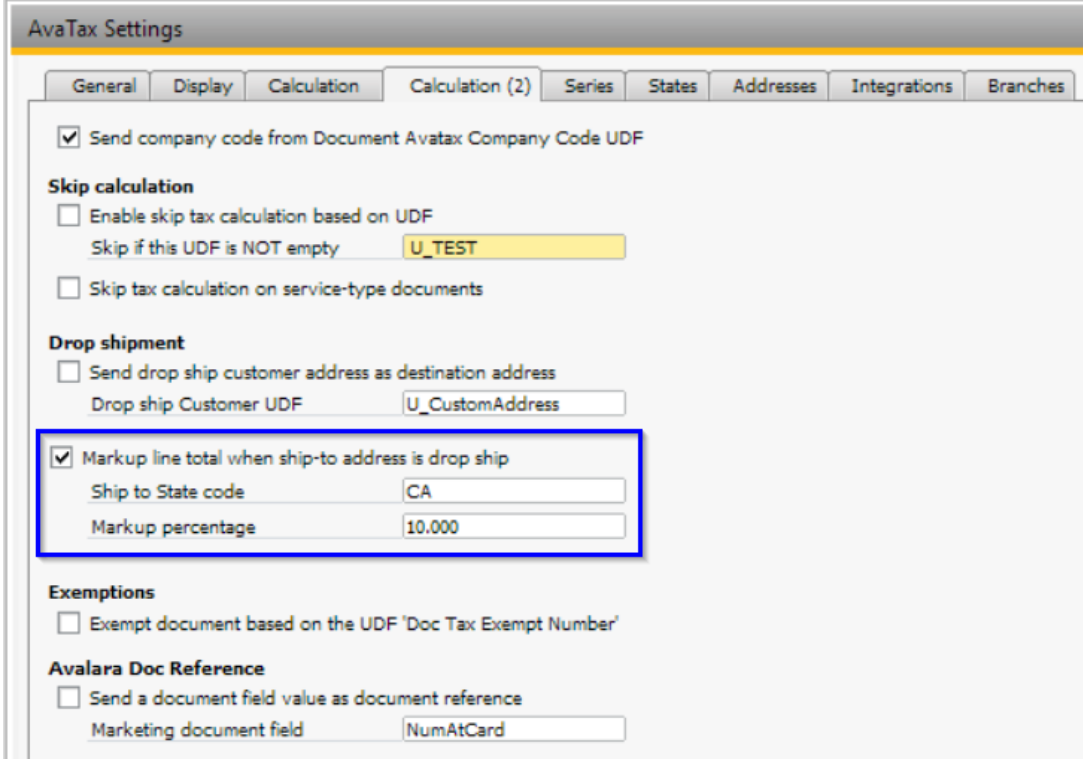Switch to the Addresses tab
The image size is (1083, 759).
coord(769,86)
